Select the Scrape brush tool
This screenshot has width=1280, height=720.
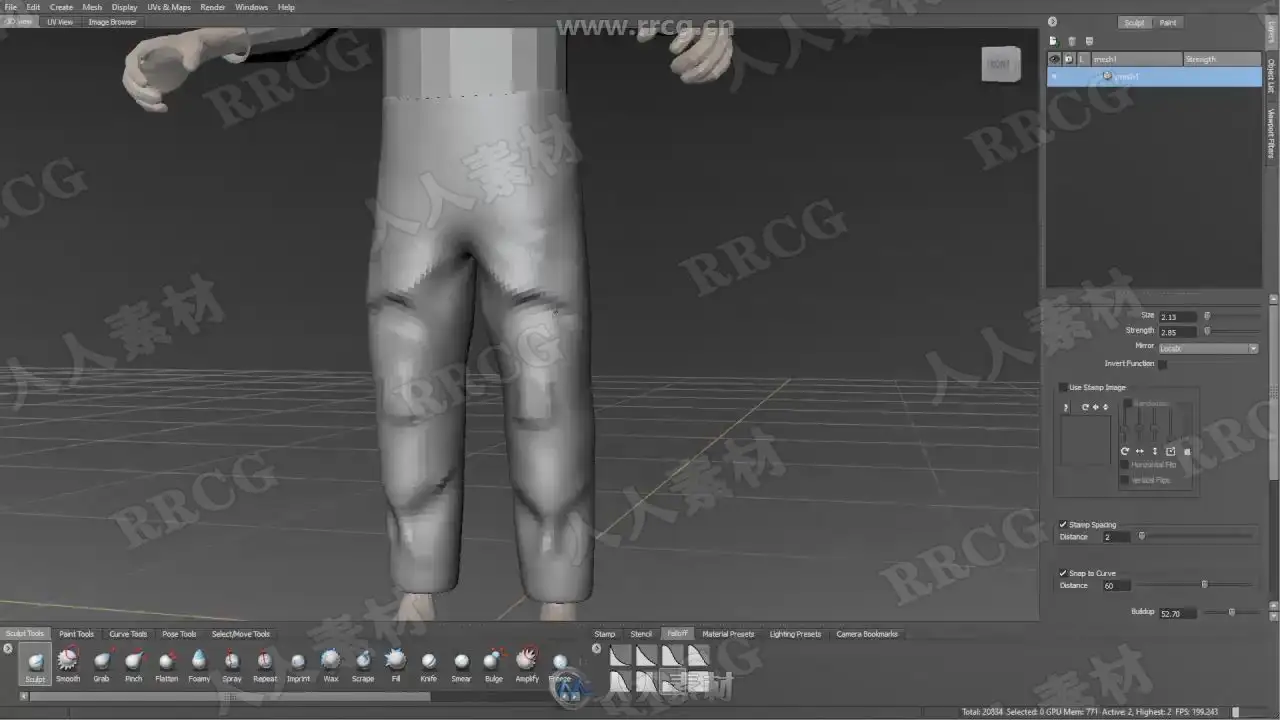tap(363, 664)
